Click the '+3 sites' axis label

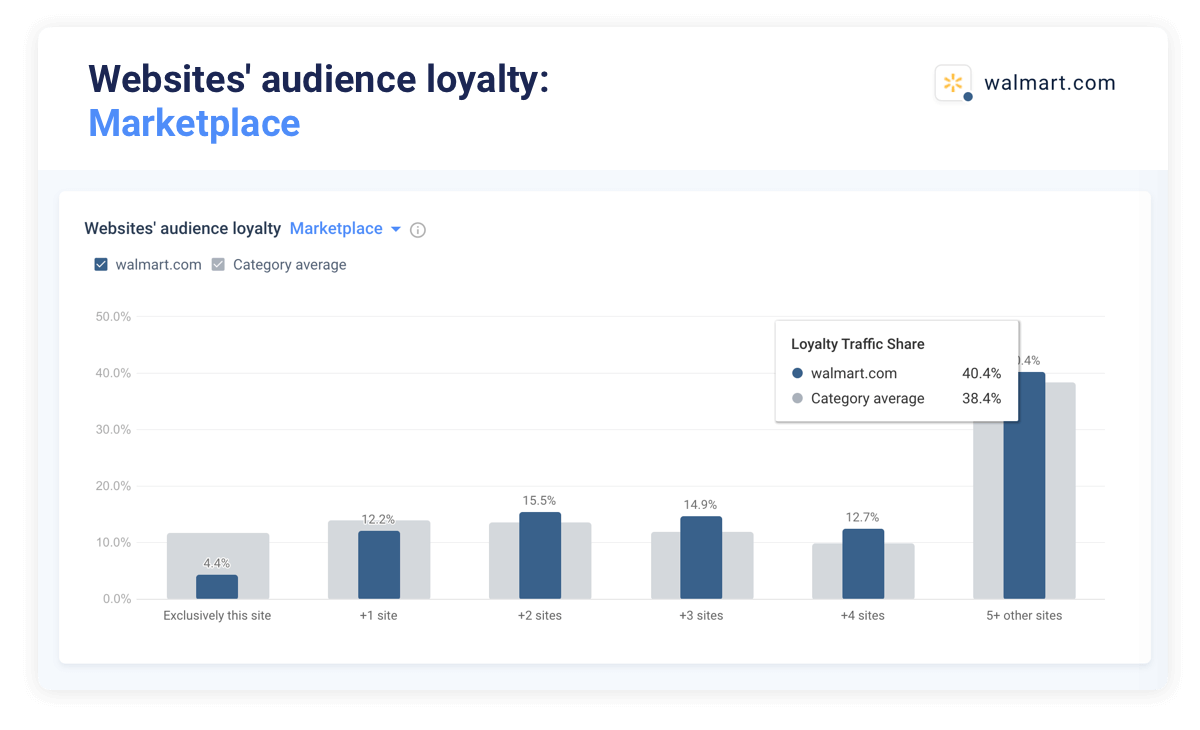point(701,616)
